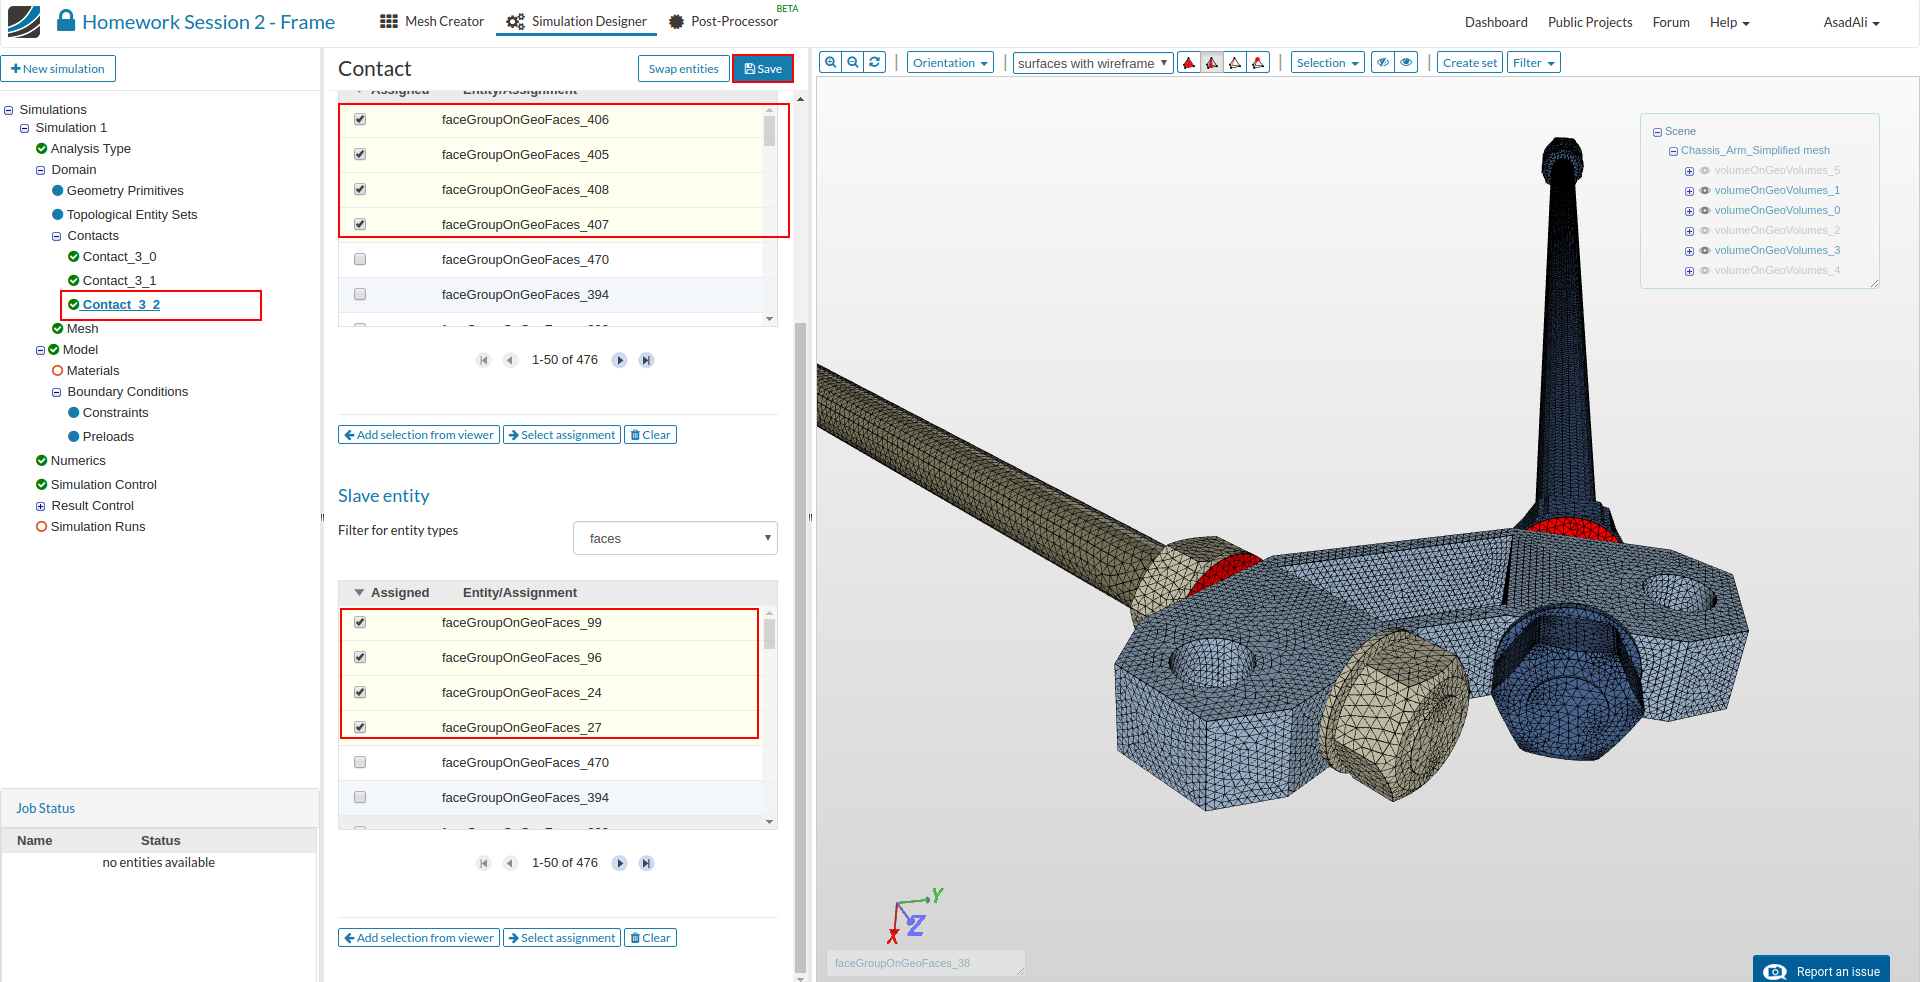Click the zoom in magnifier icon
1920x982 pixels.
tap(830, 62)
